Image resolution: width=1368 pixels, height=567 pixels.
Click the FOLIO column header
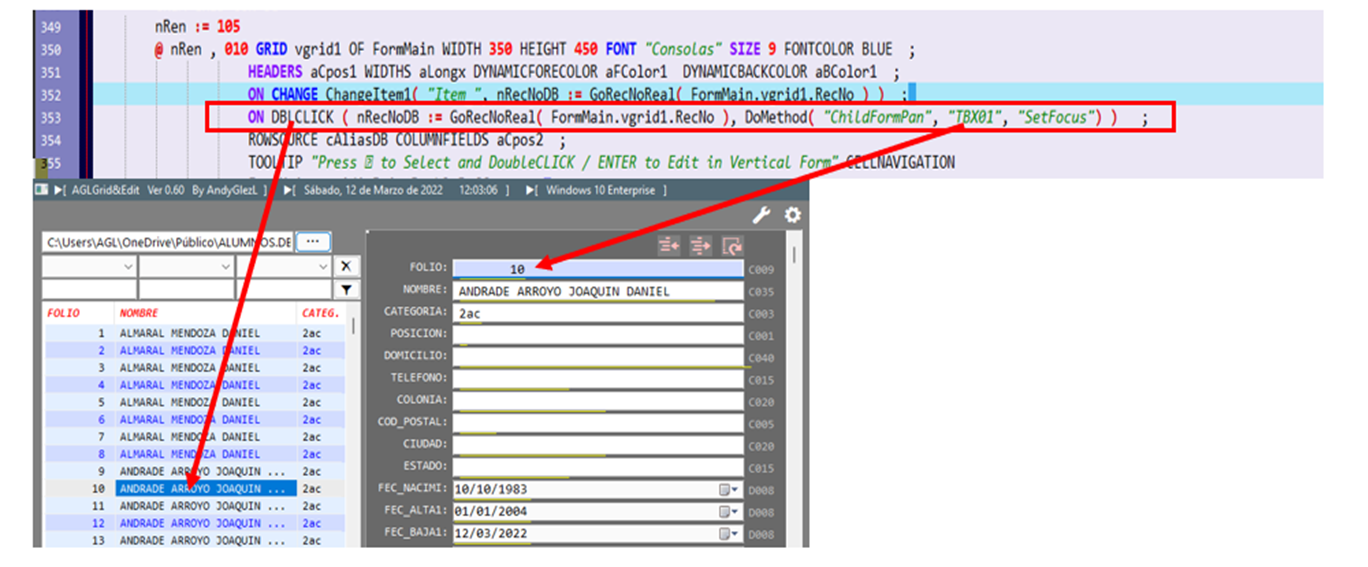63,313
